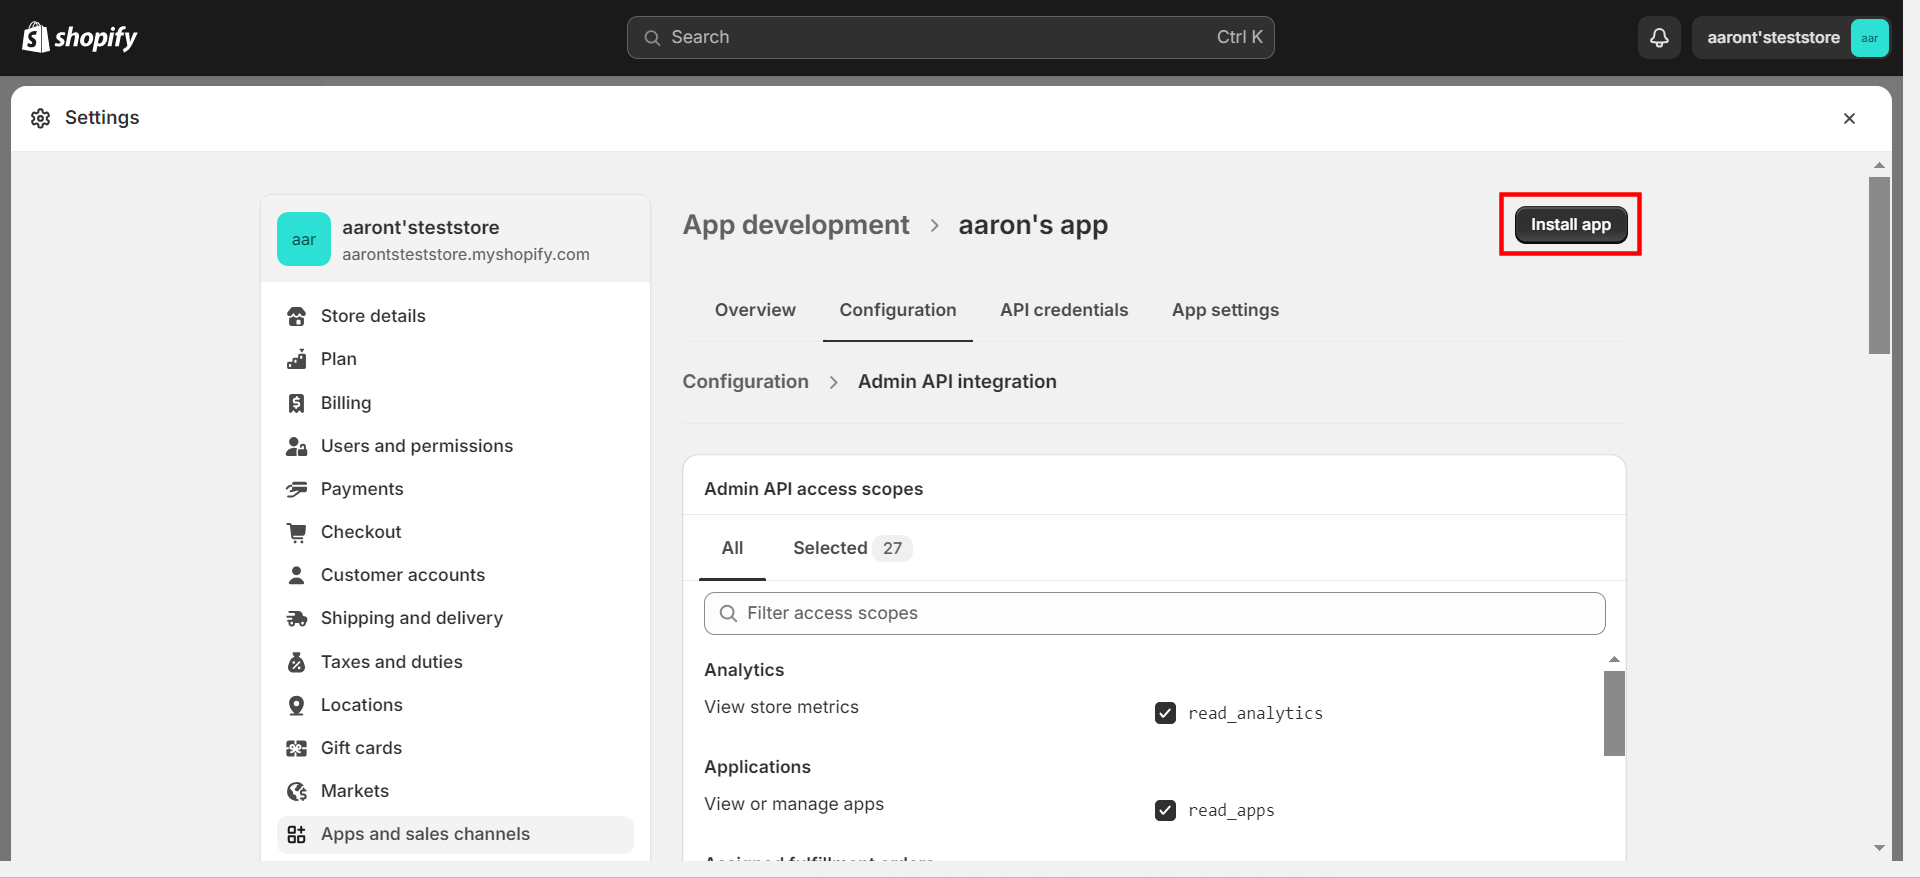The width and height of the screenshot is (1920, 878).
Task: Show All access scopes tab
Action: 732,548
